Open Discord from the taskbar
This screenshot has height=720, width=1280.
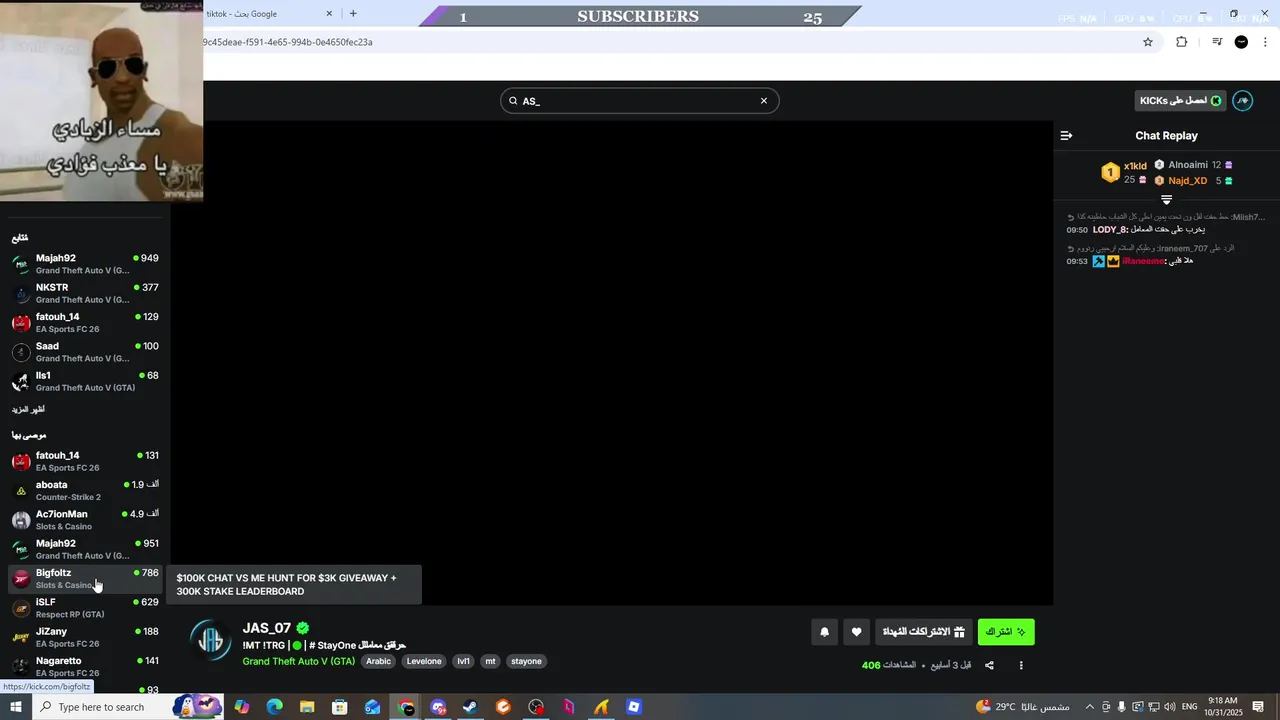[438, 707]
